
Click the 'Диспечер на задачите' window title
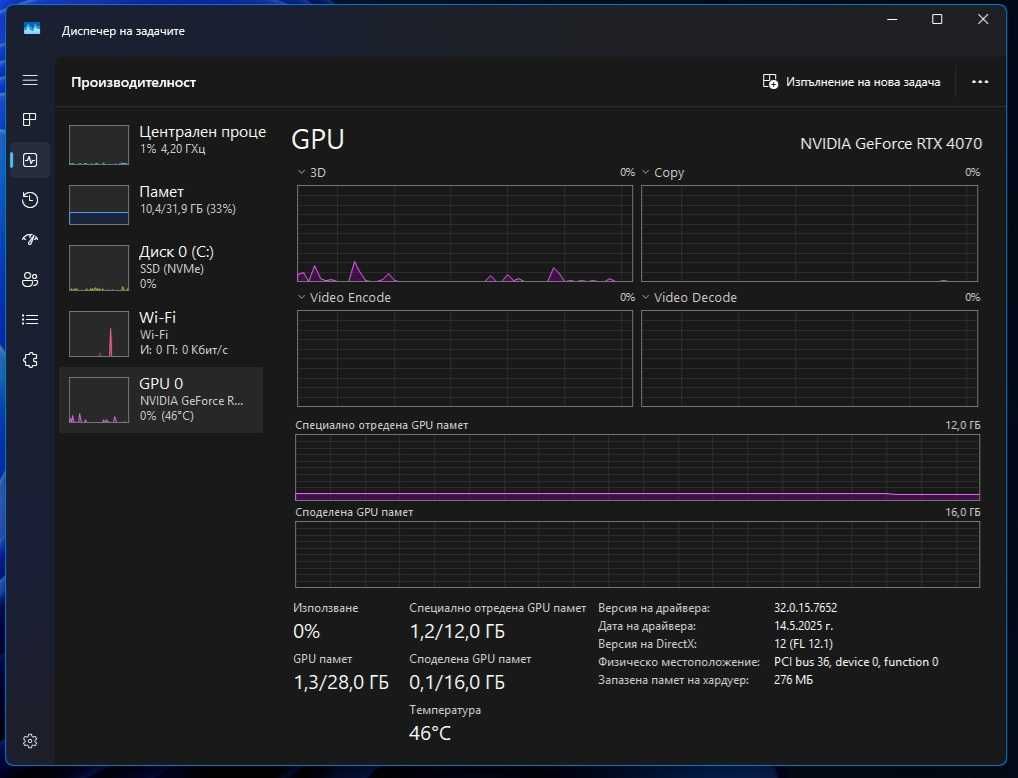click(123, 31)
